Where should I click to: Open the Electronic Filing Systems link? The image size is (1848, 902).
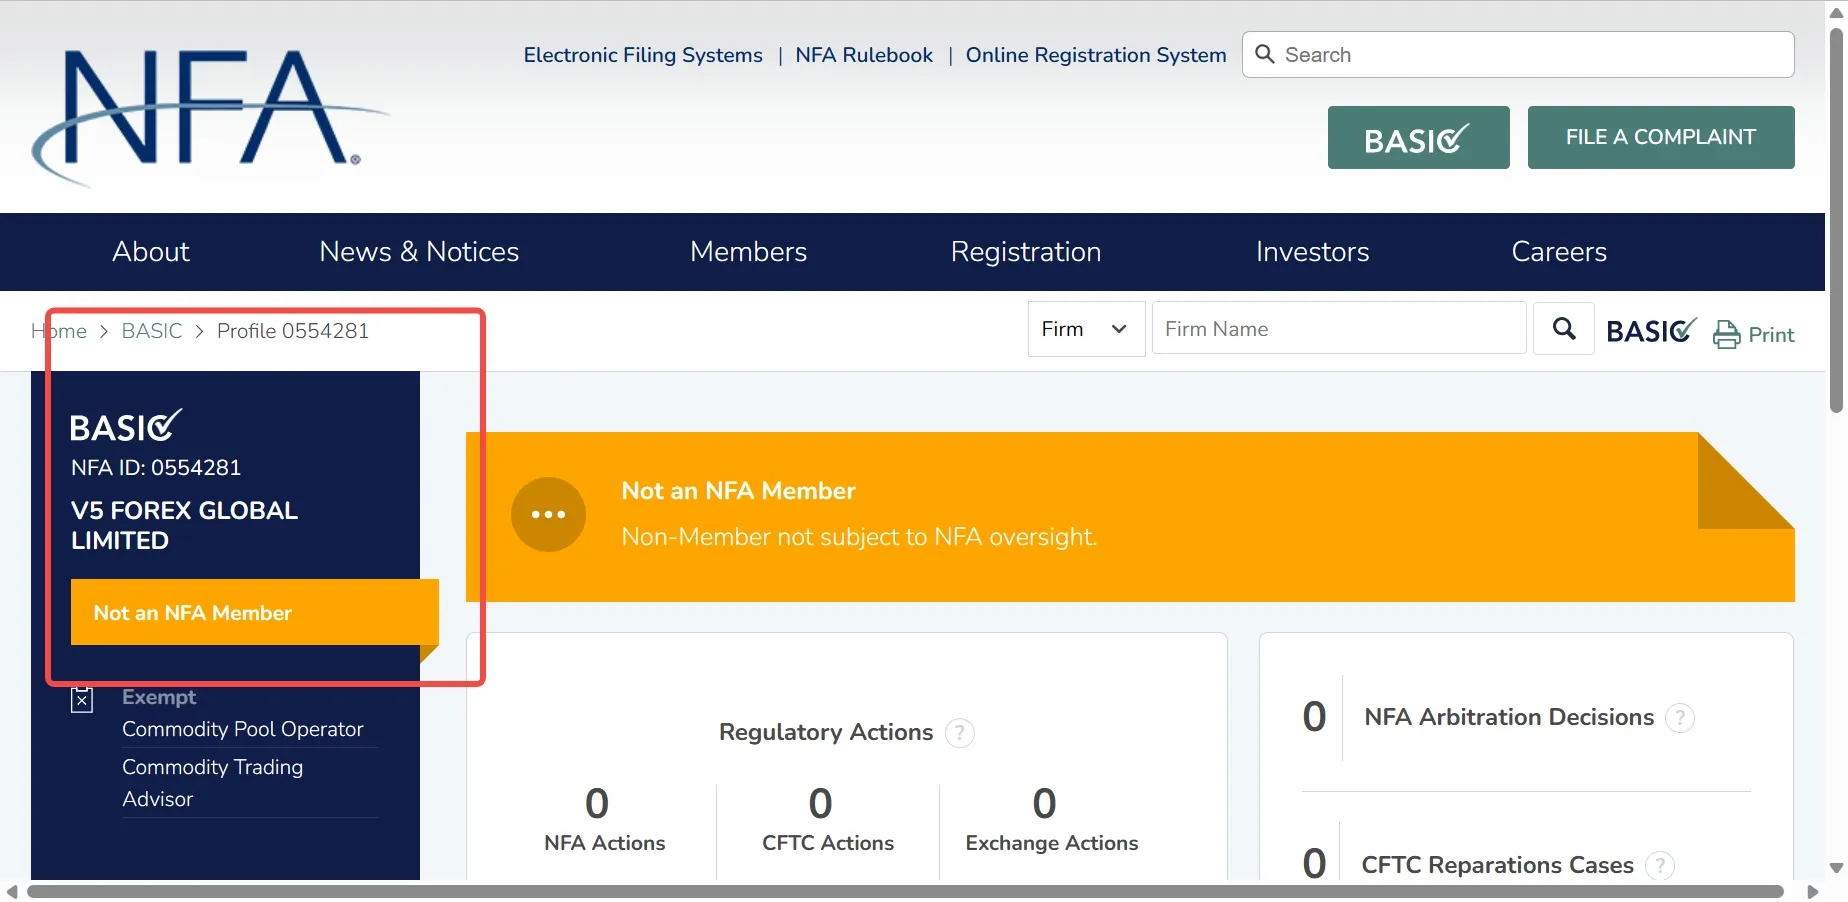643,55
